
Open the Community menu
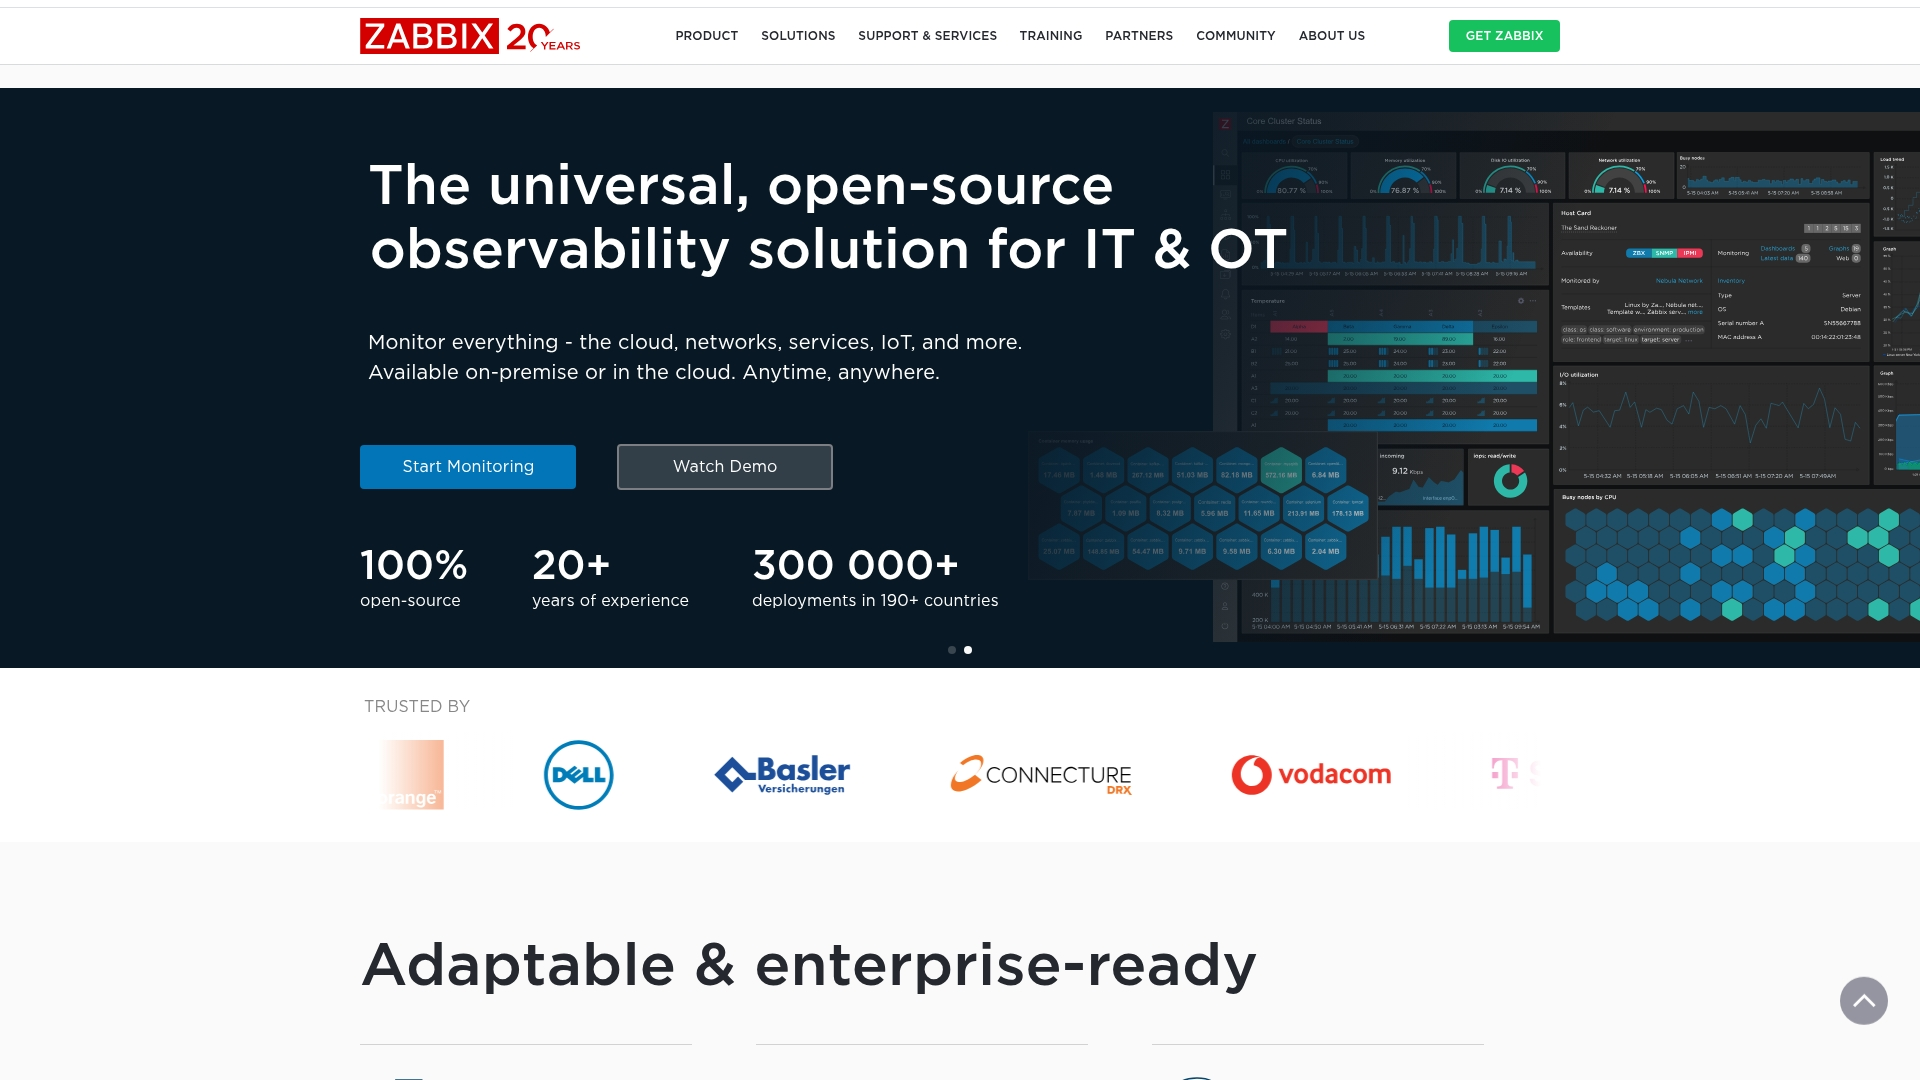pos(1235,36)
